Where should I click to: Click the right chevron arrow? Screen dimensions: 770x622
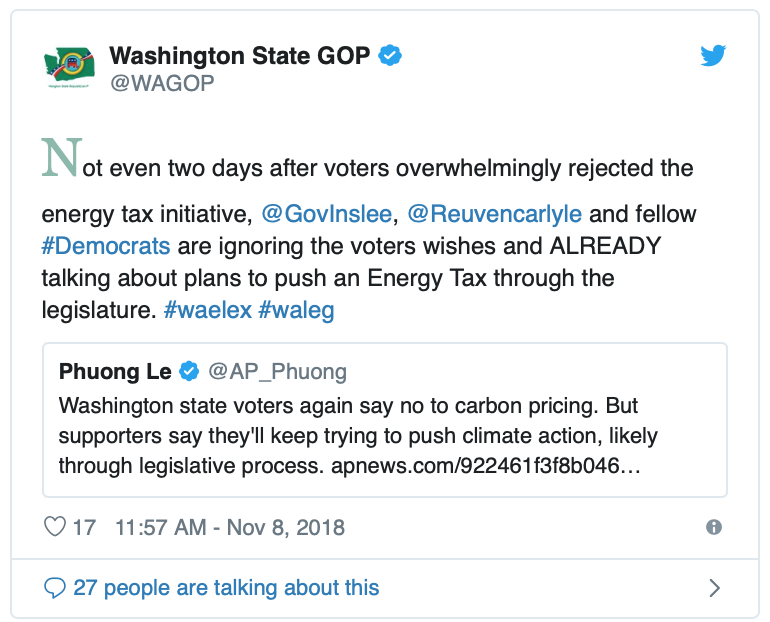(715, 588)
